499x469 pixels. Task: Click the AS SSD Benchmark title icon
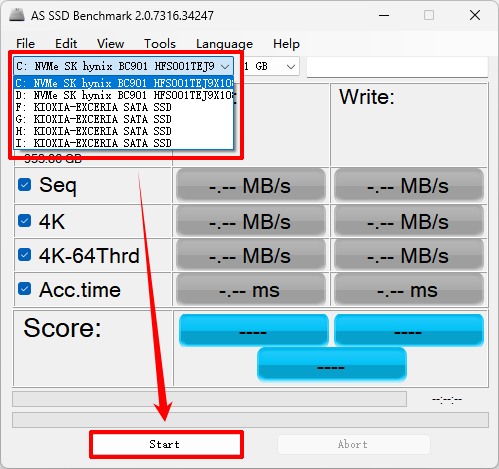point(17,15)
